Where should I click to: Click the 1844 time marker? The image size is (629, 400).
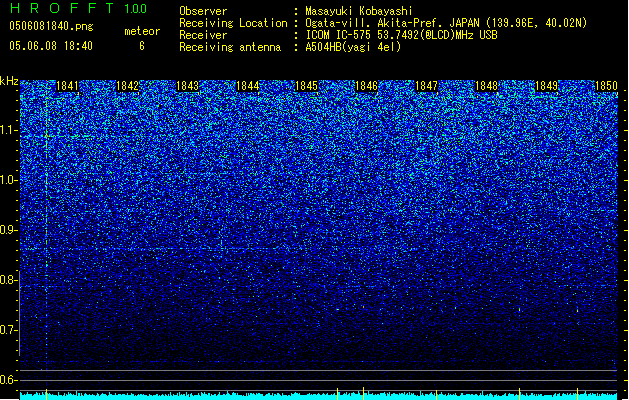(248, 86)
